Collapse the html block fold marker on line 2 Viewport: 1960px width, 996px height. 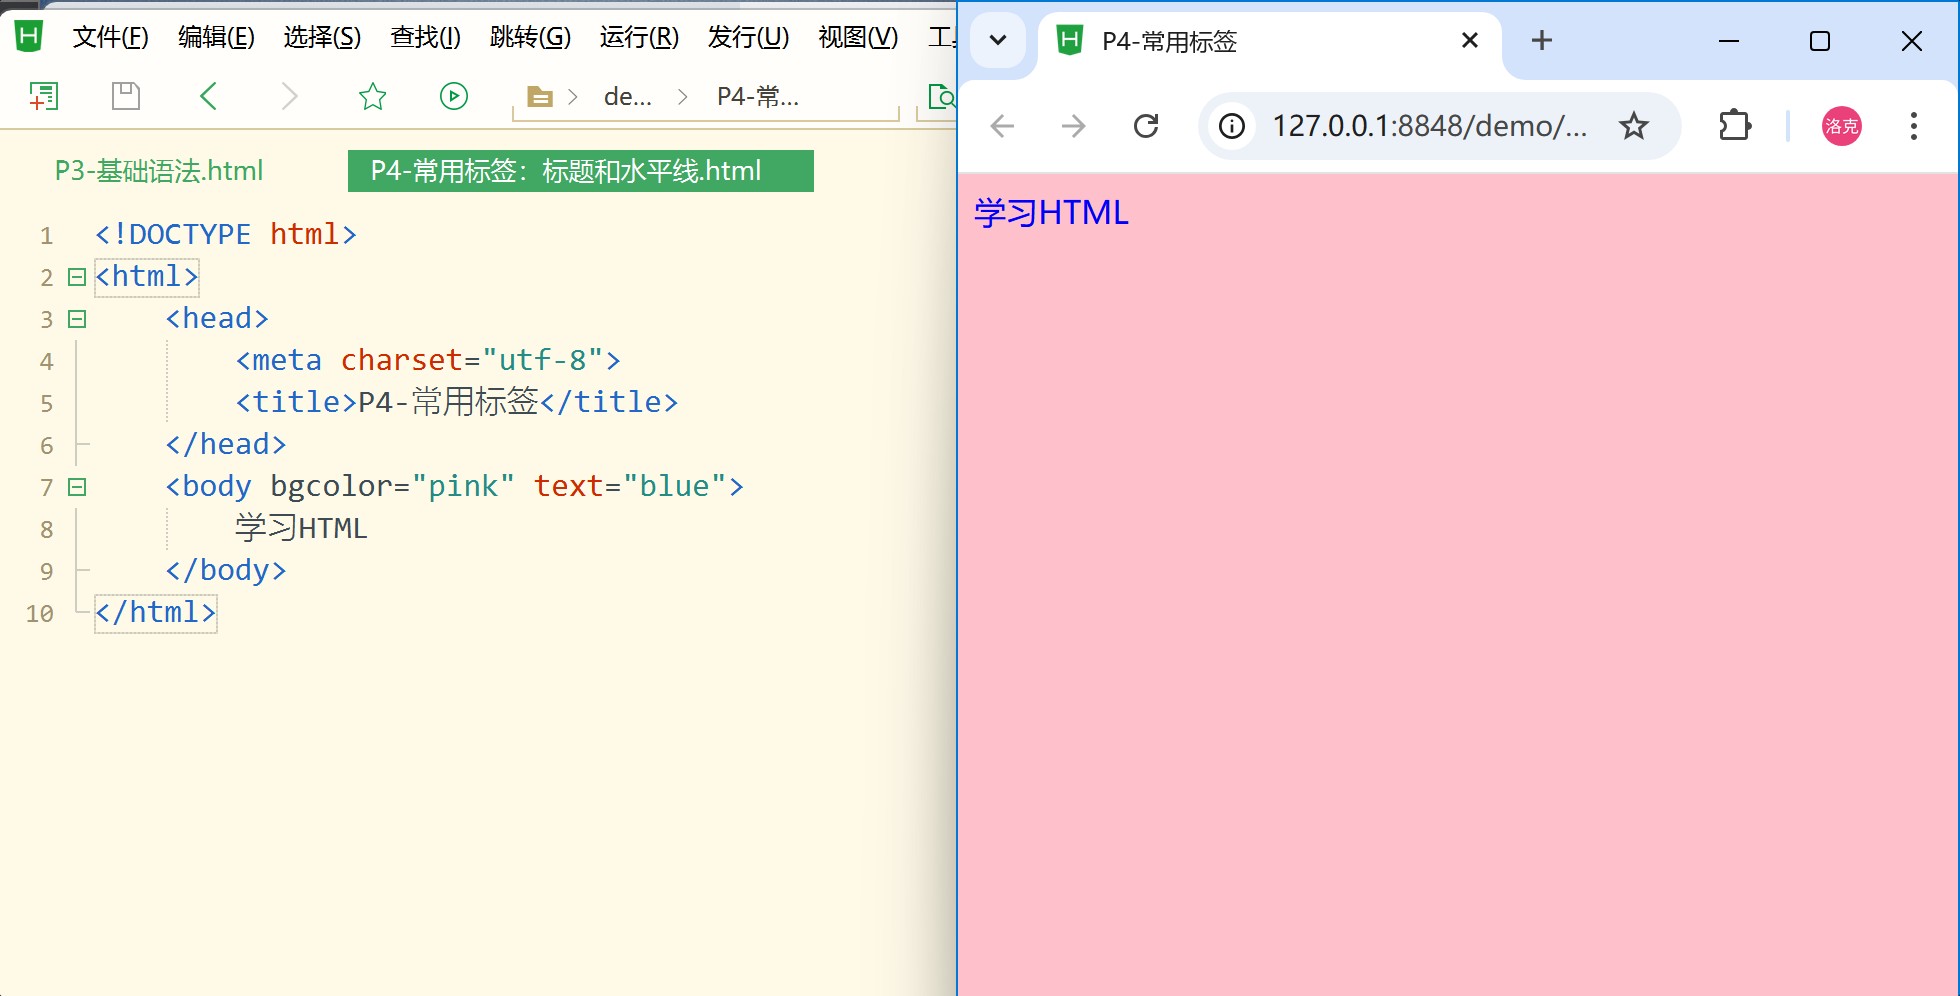click(77, 277)
